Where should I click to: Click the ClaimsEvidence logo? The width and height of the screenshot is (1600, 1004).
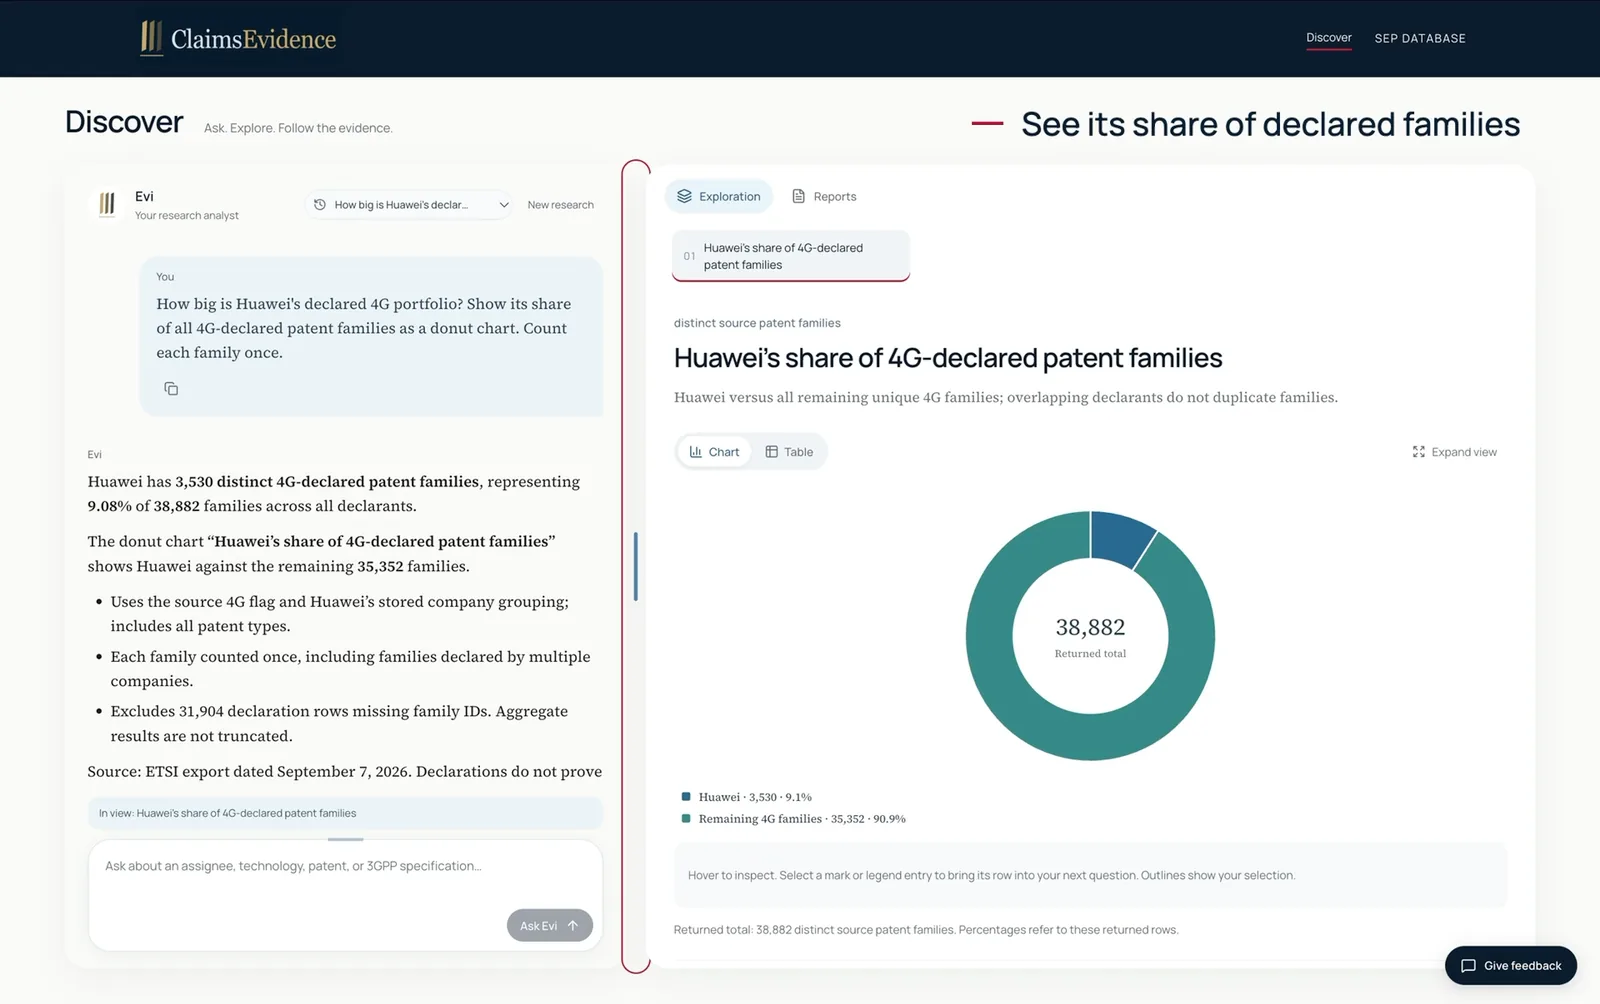[238, 38]
